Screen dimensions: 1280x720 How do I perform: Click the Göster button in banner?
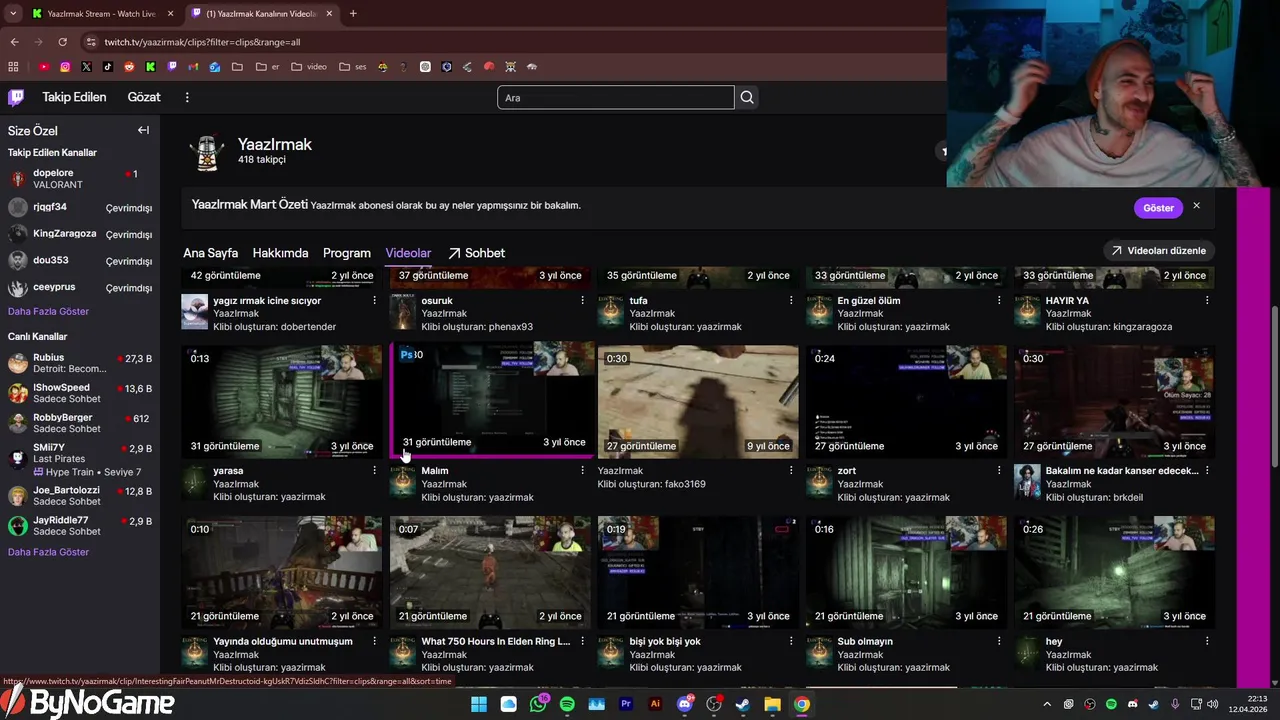(x=1158, y=208)
